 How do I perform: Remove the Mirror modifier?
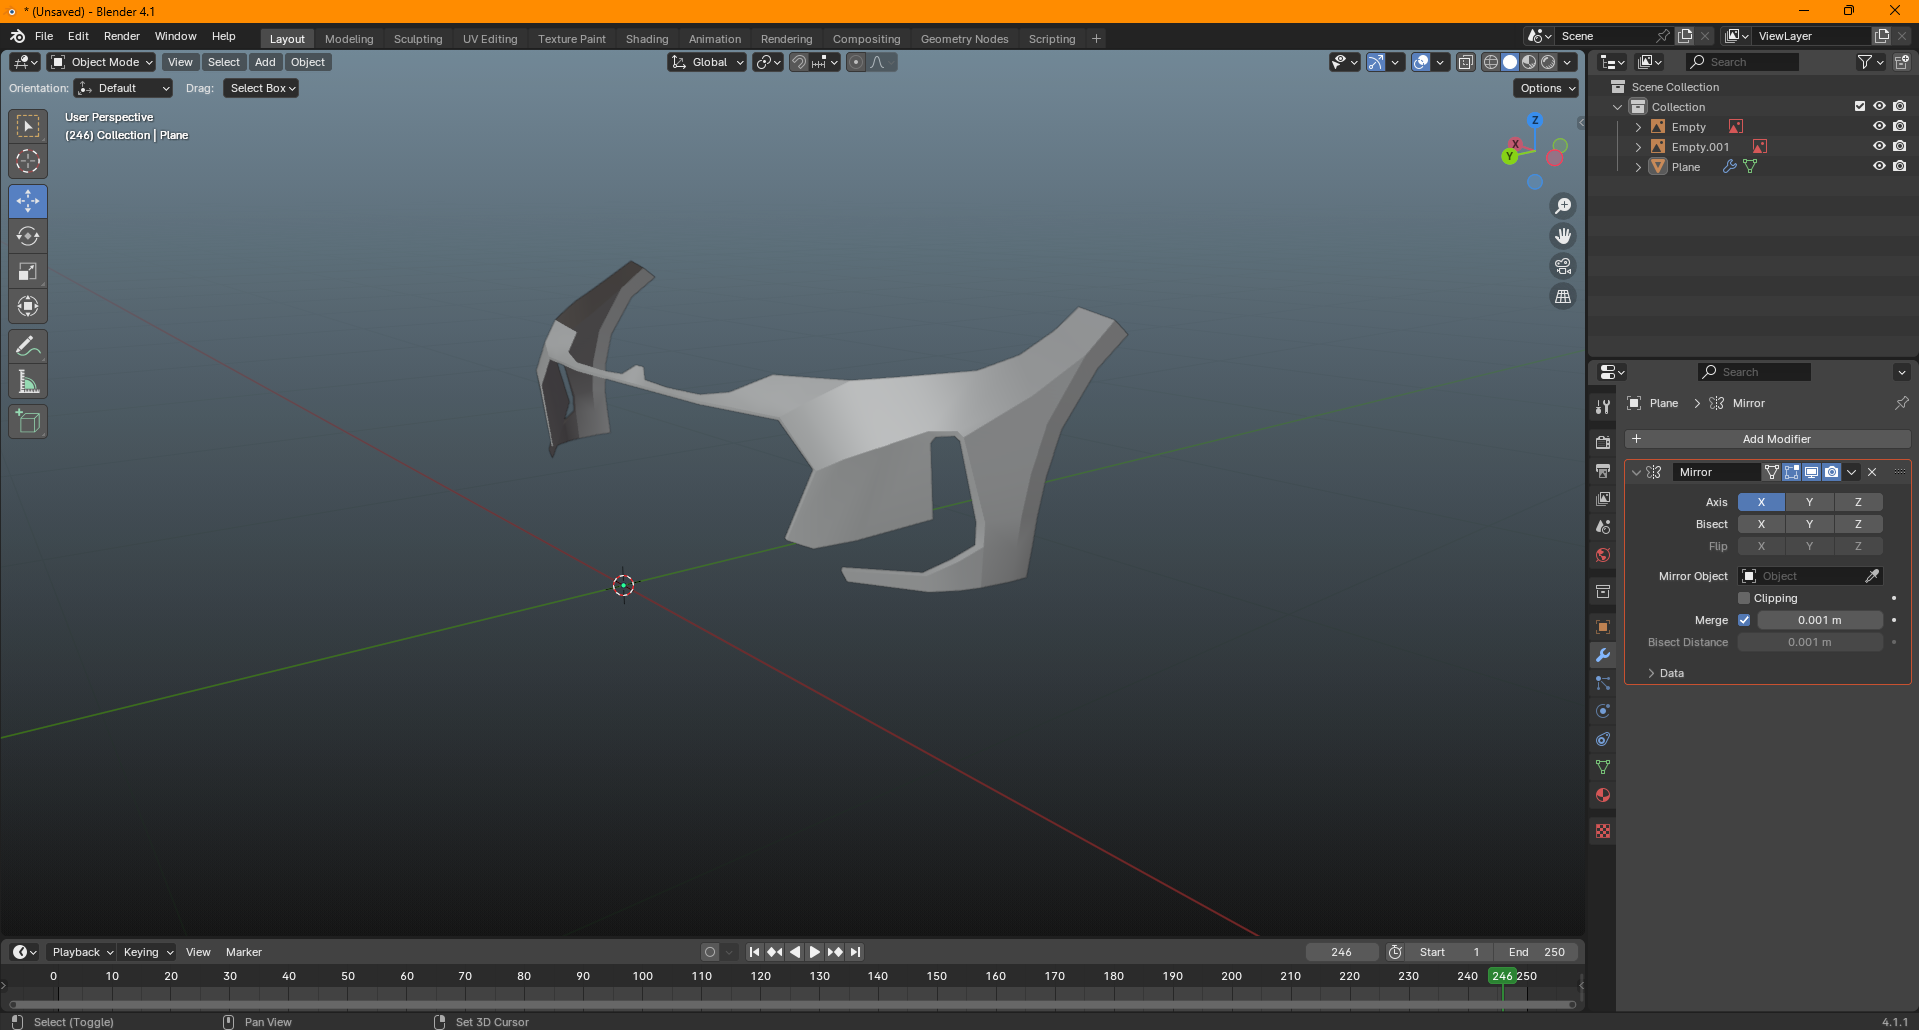pyautogui.click(x=1872, y=472)
